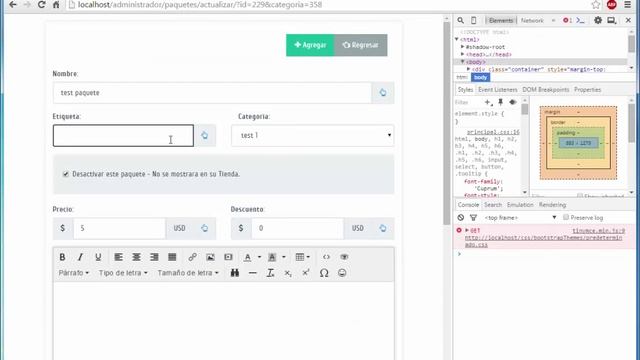Apply background color highlight icon
640x360 pixels.
272,257
